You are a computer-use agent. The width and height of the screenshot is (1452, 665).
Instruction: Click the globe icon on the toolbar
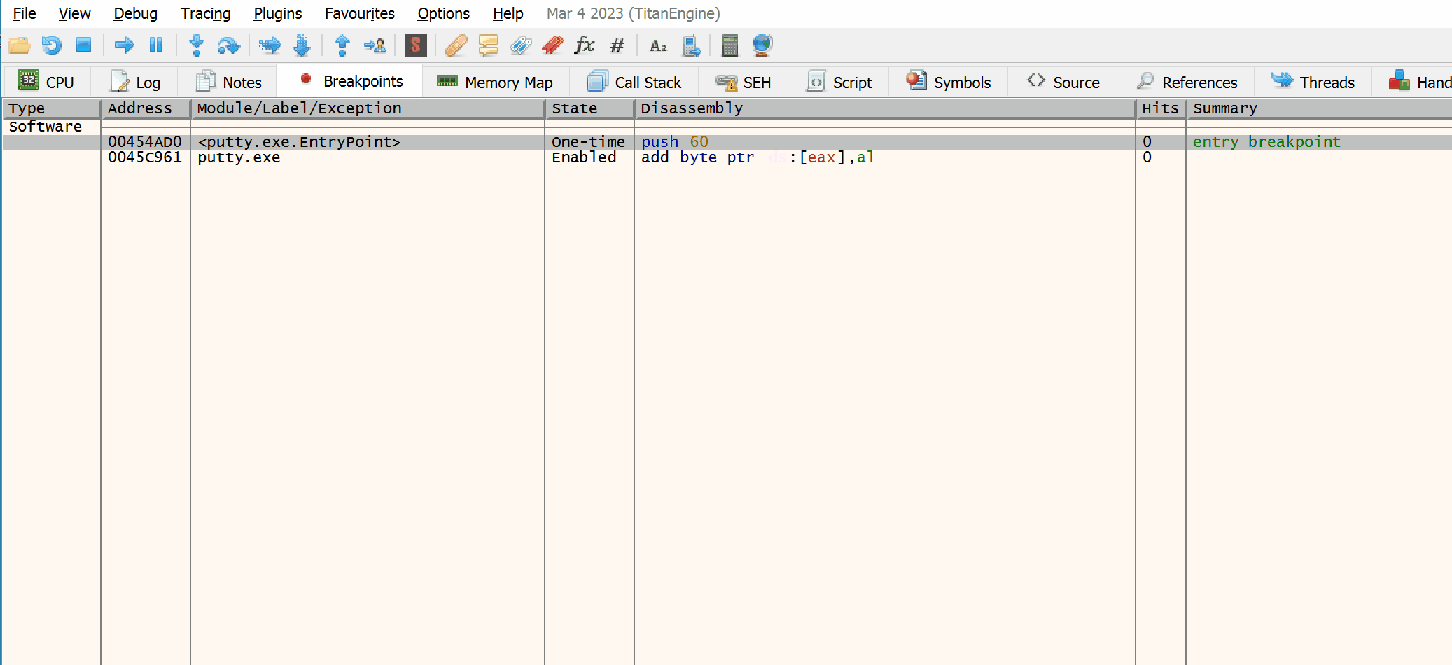pyautogui.click(x=761, y=45)
